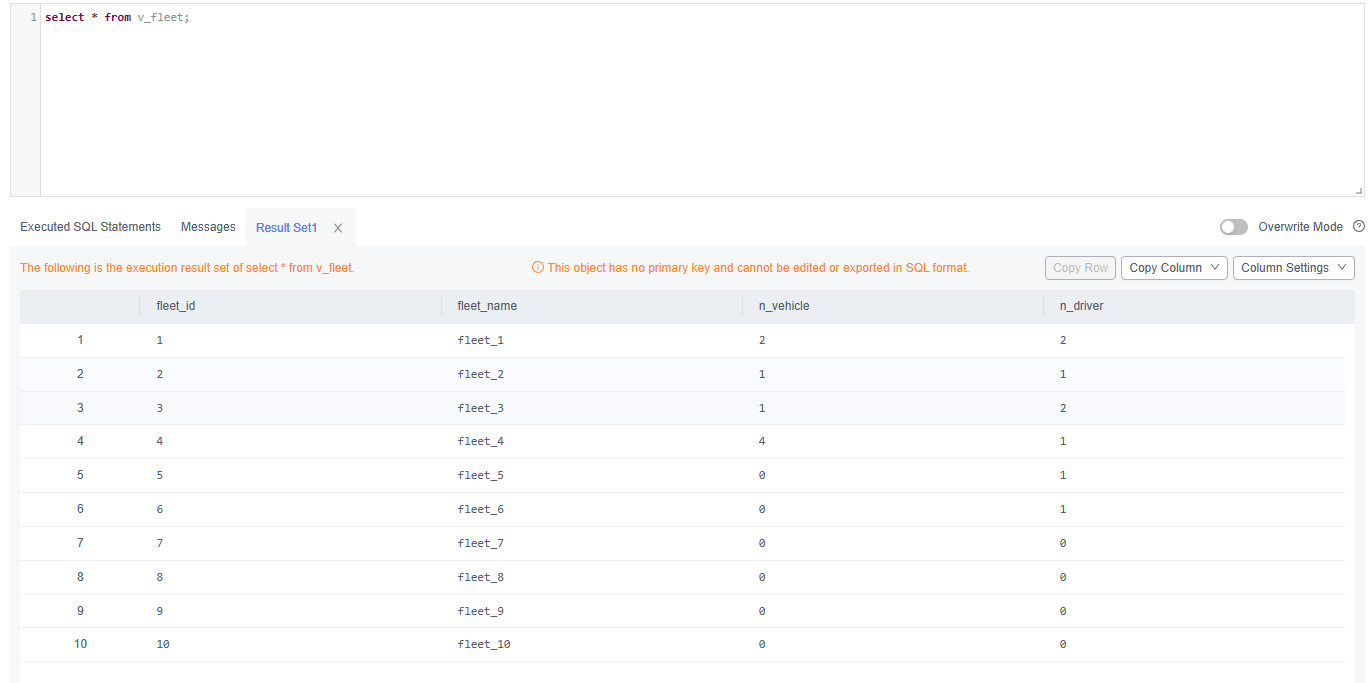Click line number 1 in editor gutter
The image size is (1372, 683).
[33, 18]
